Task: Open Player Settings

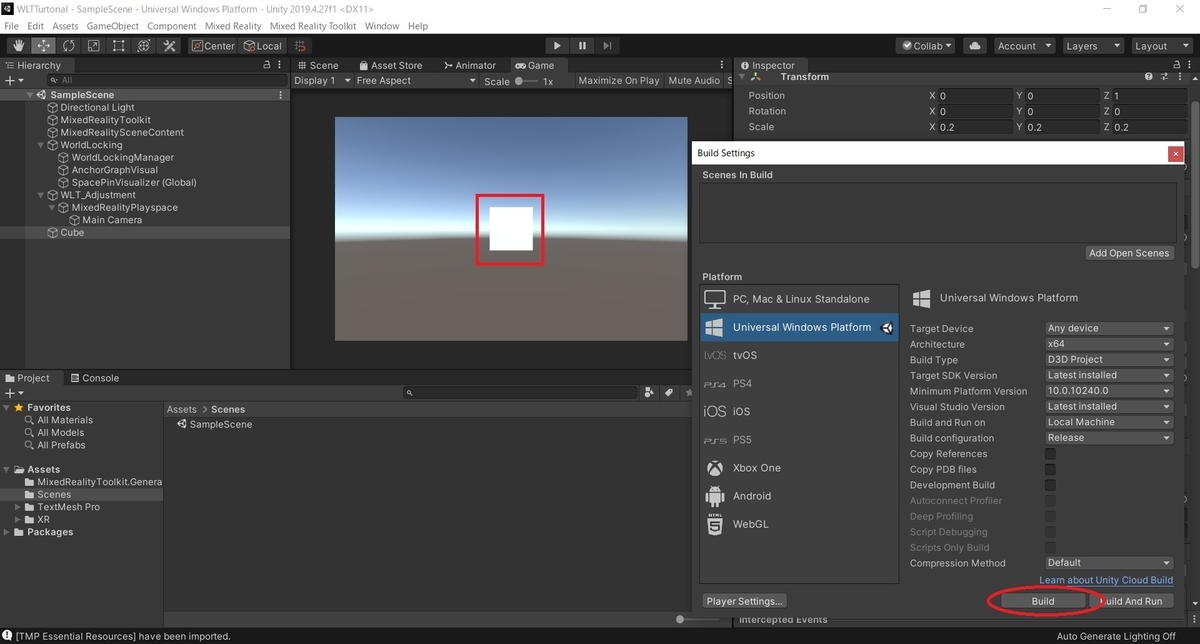Action: (745, 601)
